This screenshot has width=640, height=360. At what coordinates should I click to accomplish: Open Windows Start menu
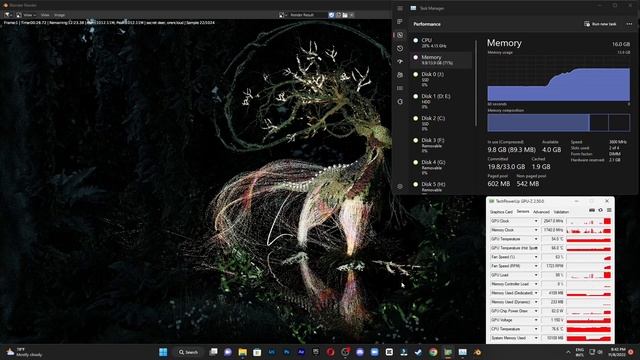pos(163,352)
